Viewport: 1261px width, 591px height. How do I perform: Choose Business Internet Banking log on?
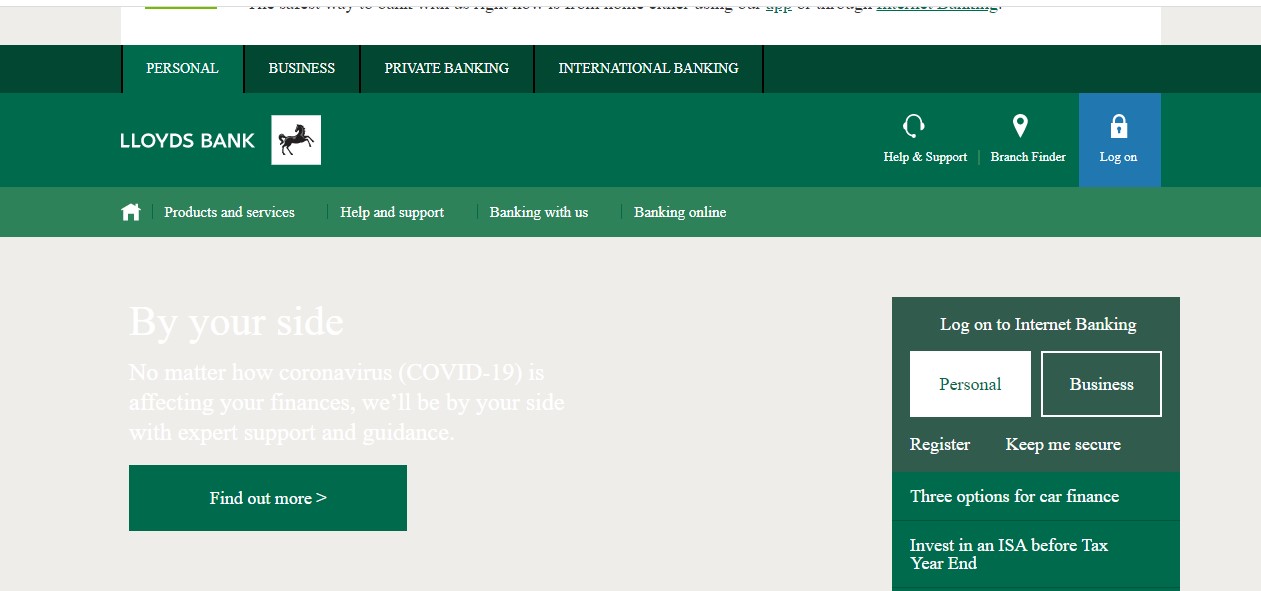(1101, 384)
